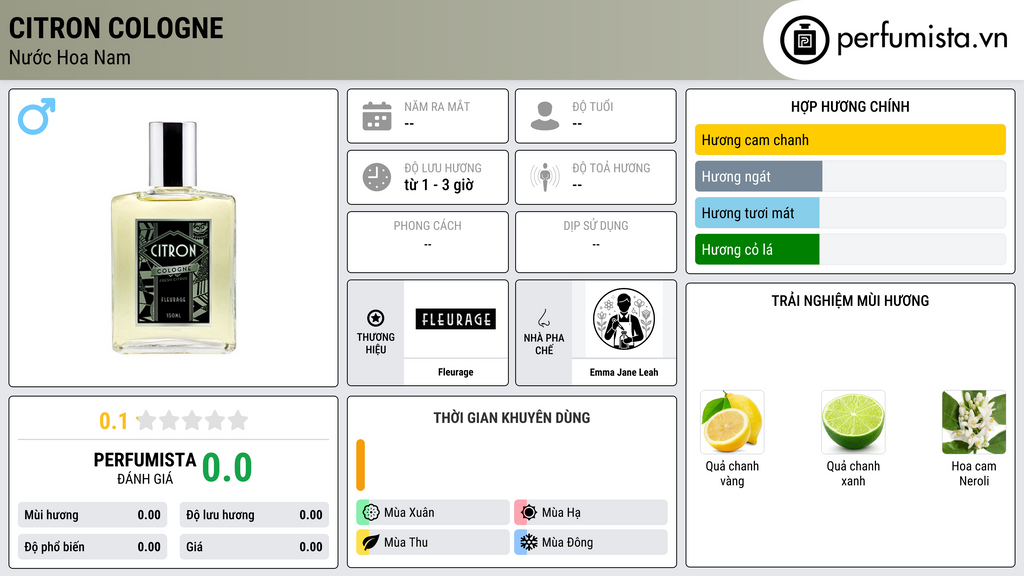Click the perfumista.vn site name

point(922,38)
